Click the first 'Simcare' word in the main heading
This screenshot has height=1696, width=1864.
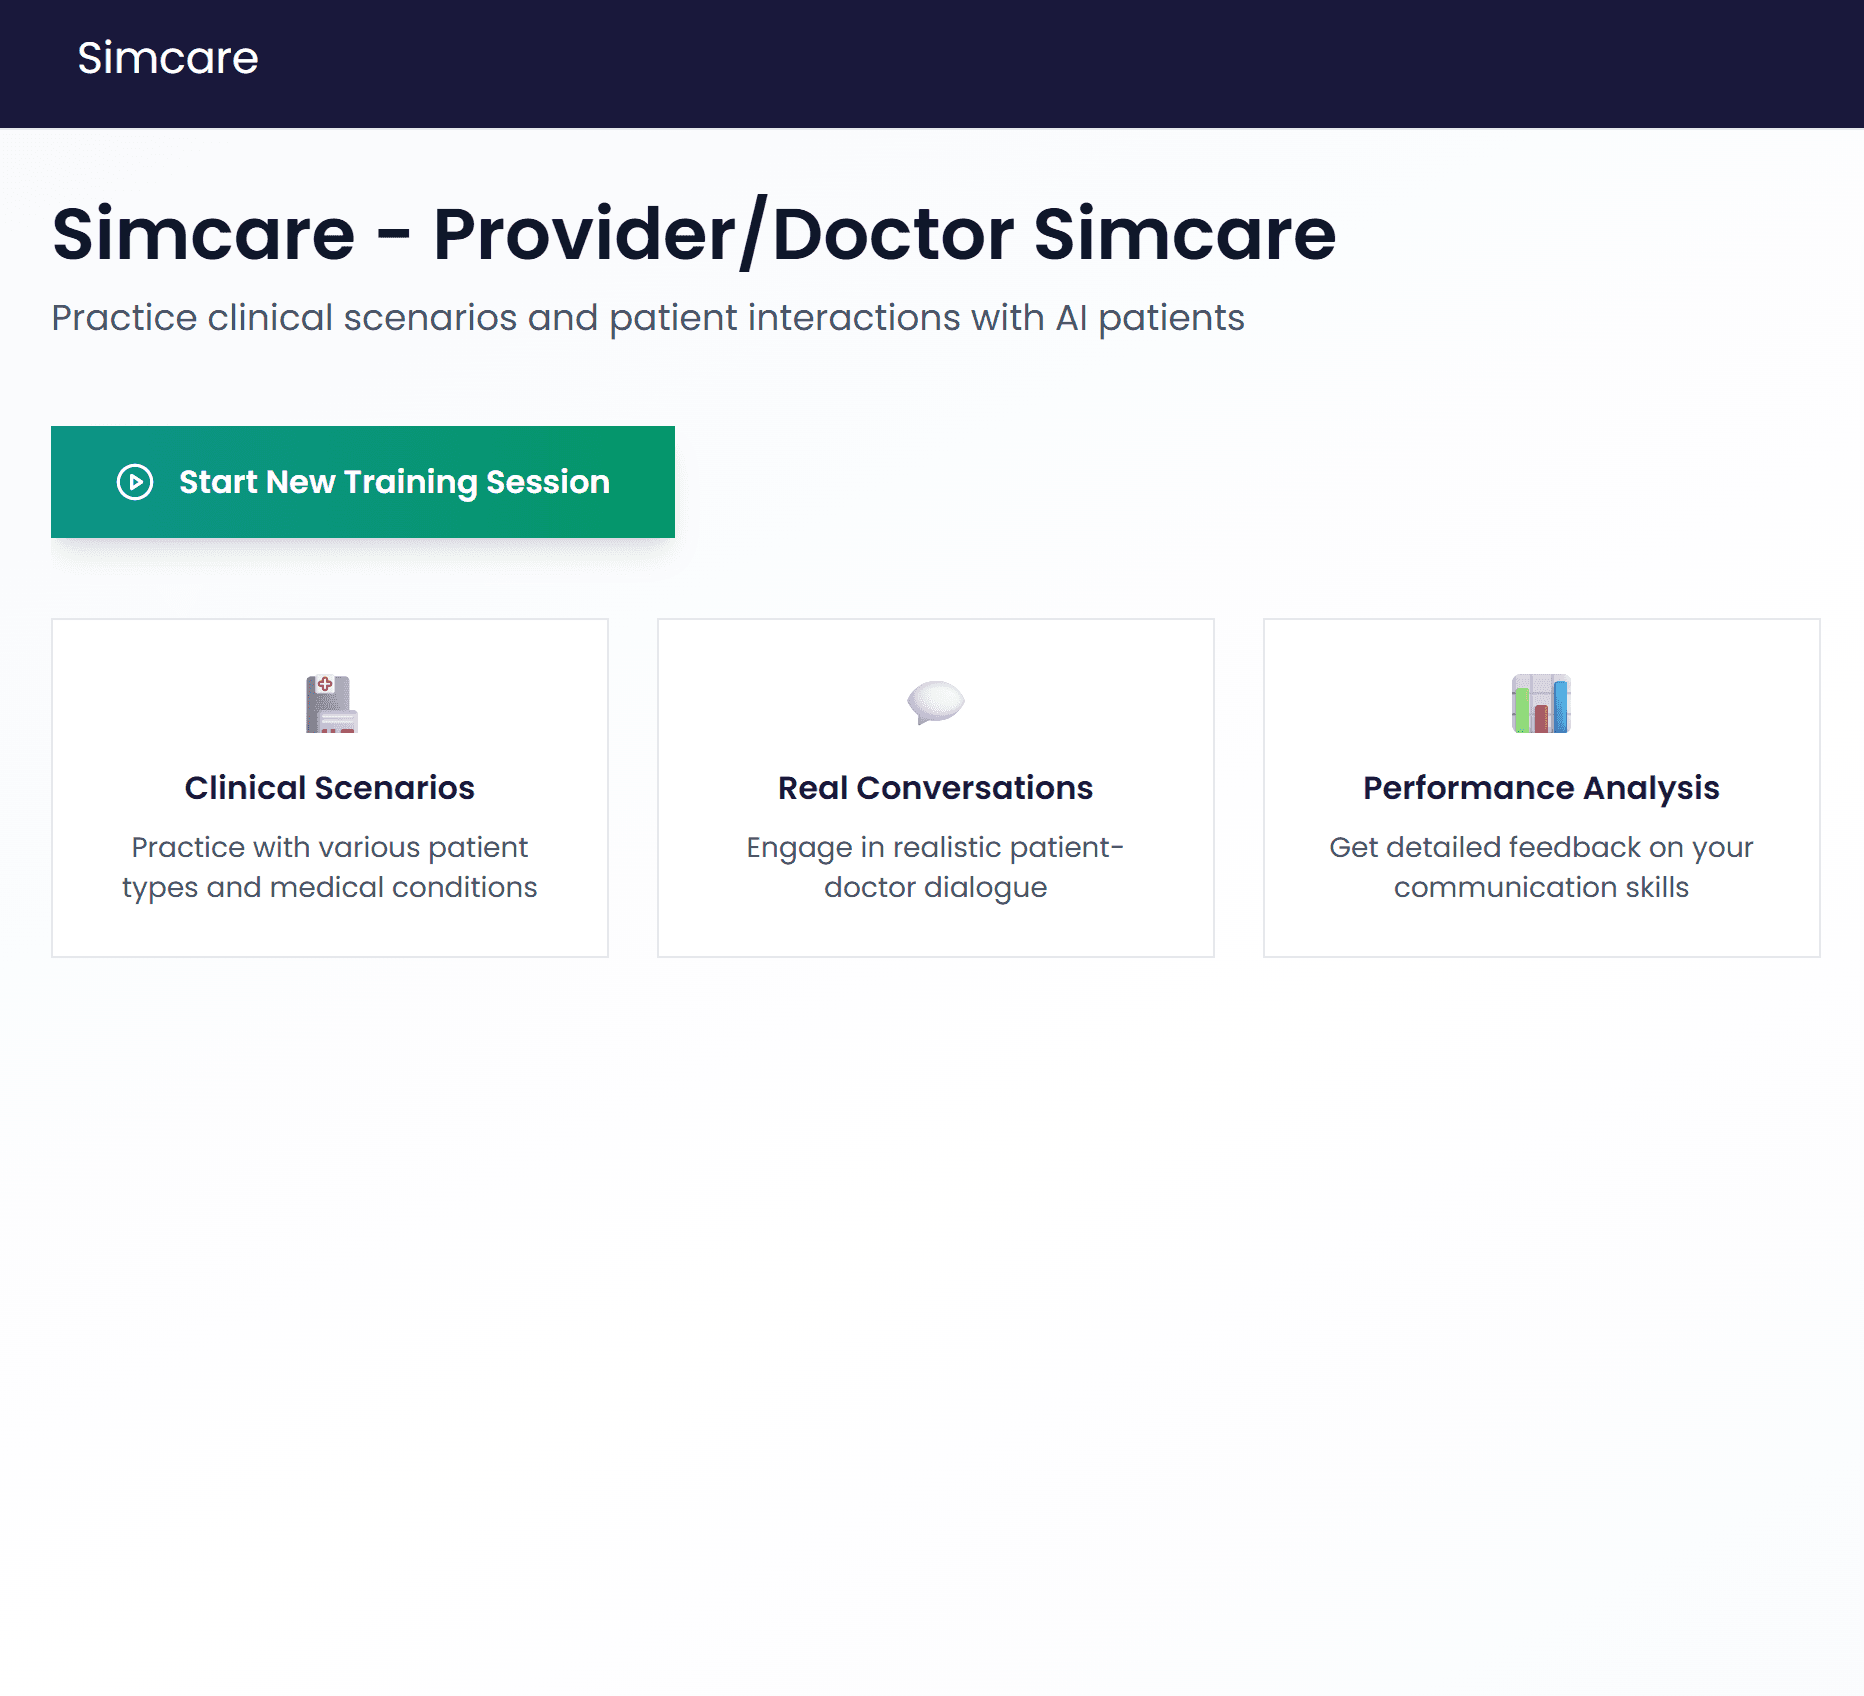pos(204,234)
